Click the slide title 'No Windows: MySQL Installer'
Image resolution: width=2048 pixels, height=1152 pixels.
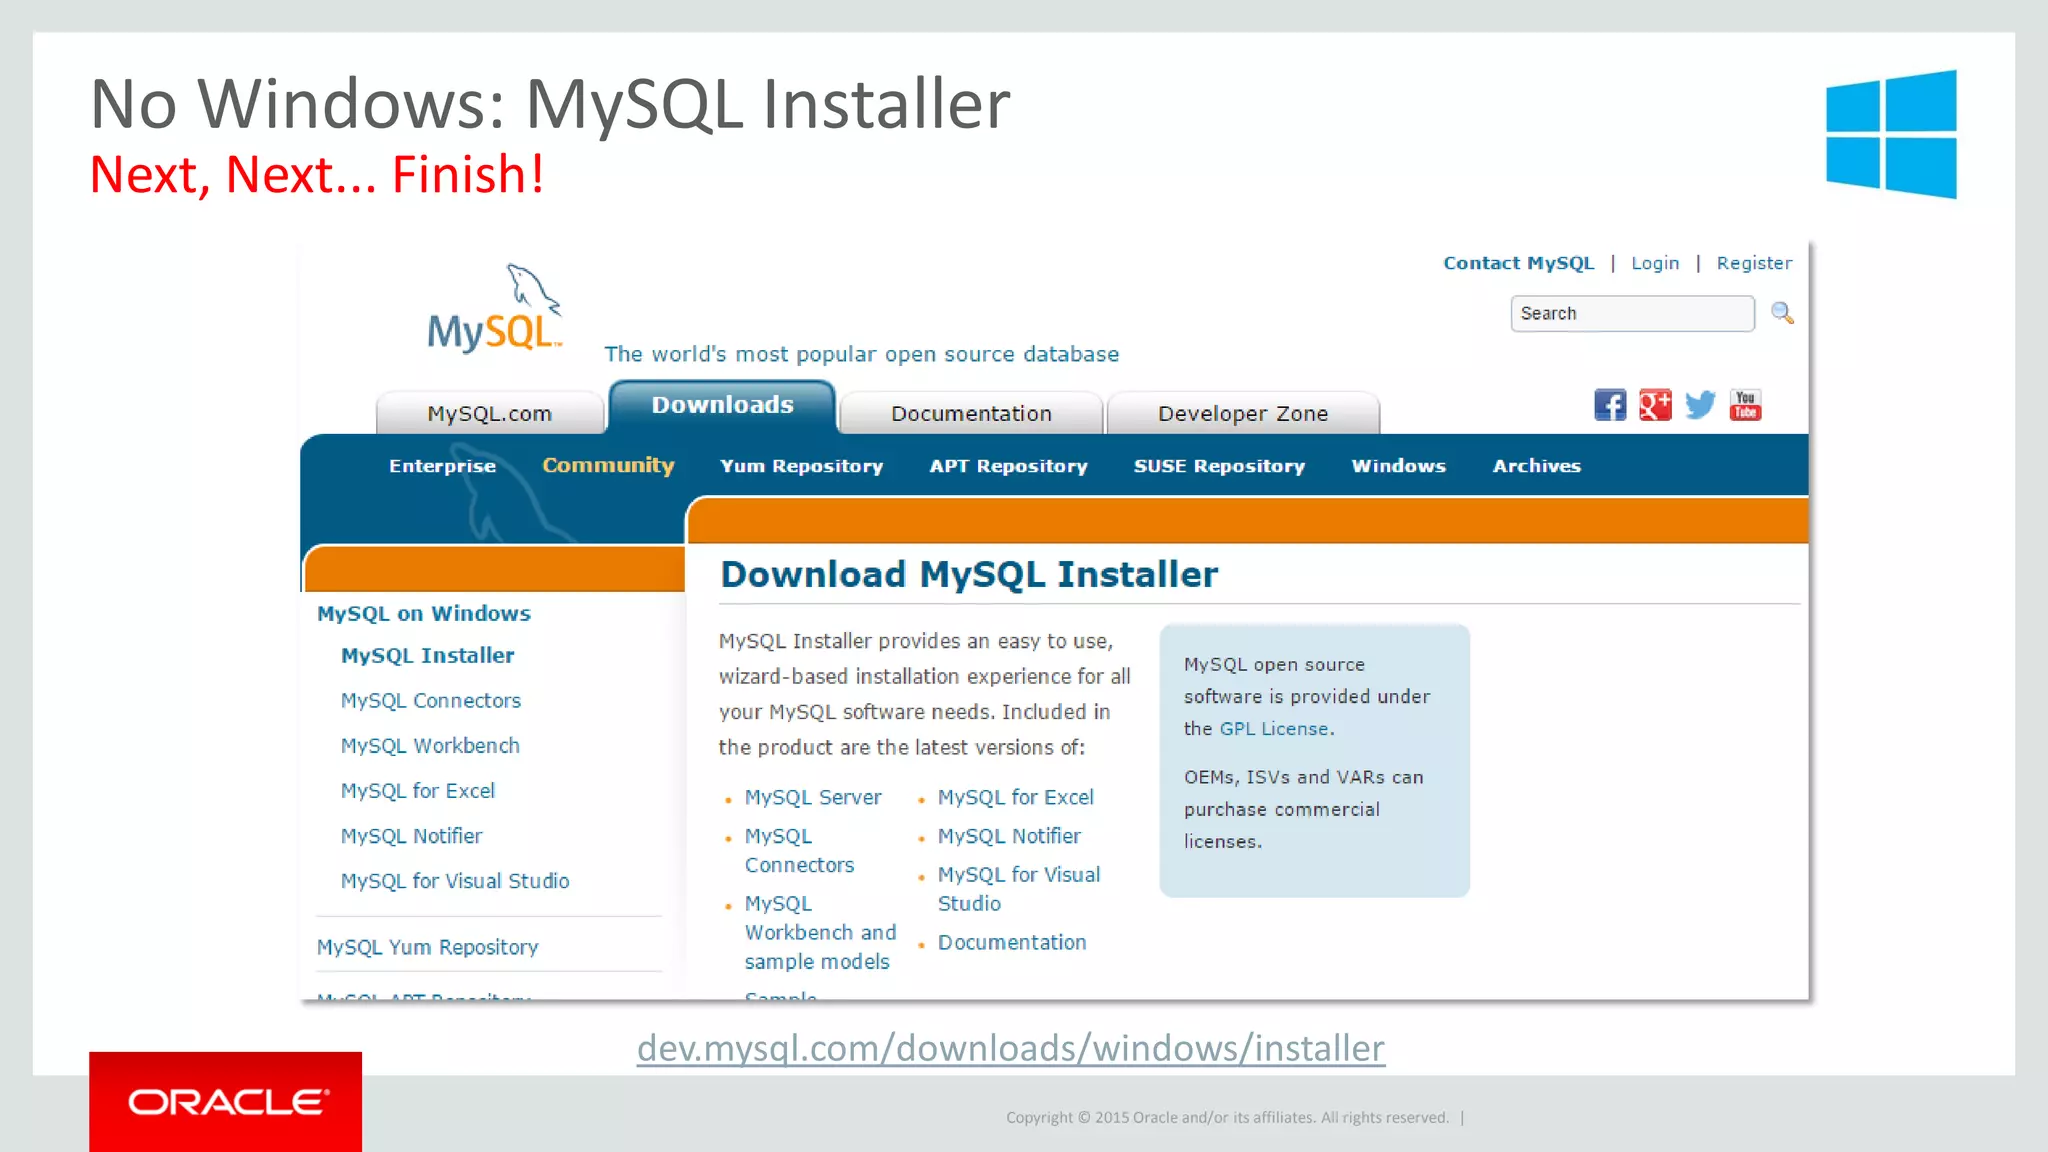click(550, 104)
